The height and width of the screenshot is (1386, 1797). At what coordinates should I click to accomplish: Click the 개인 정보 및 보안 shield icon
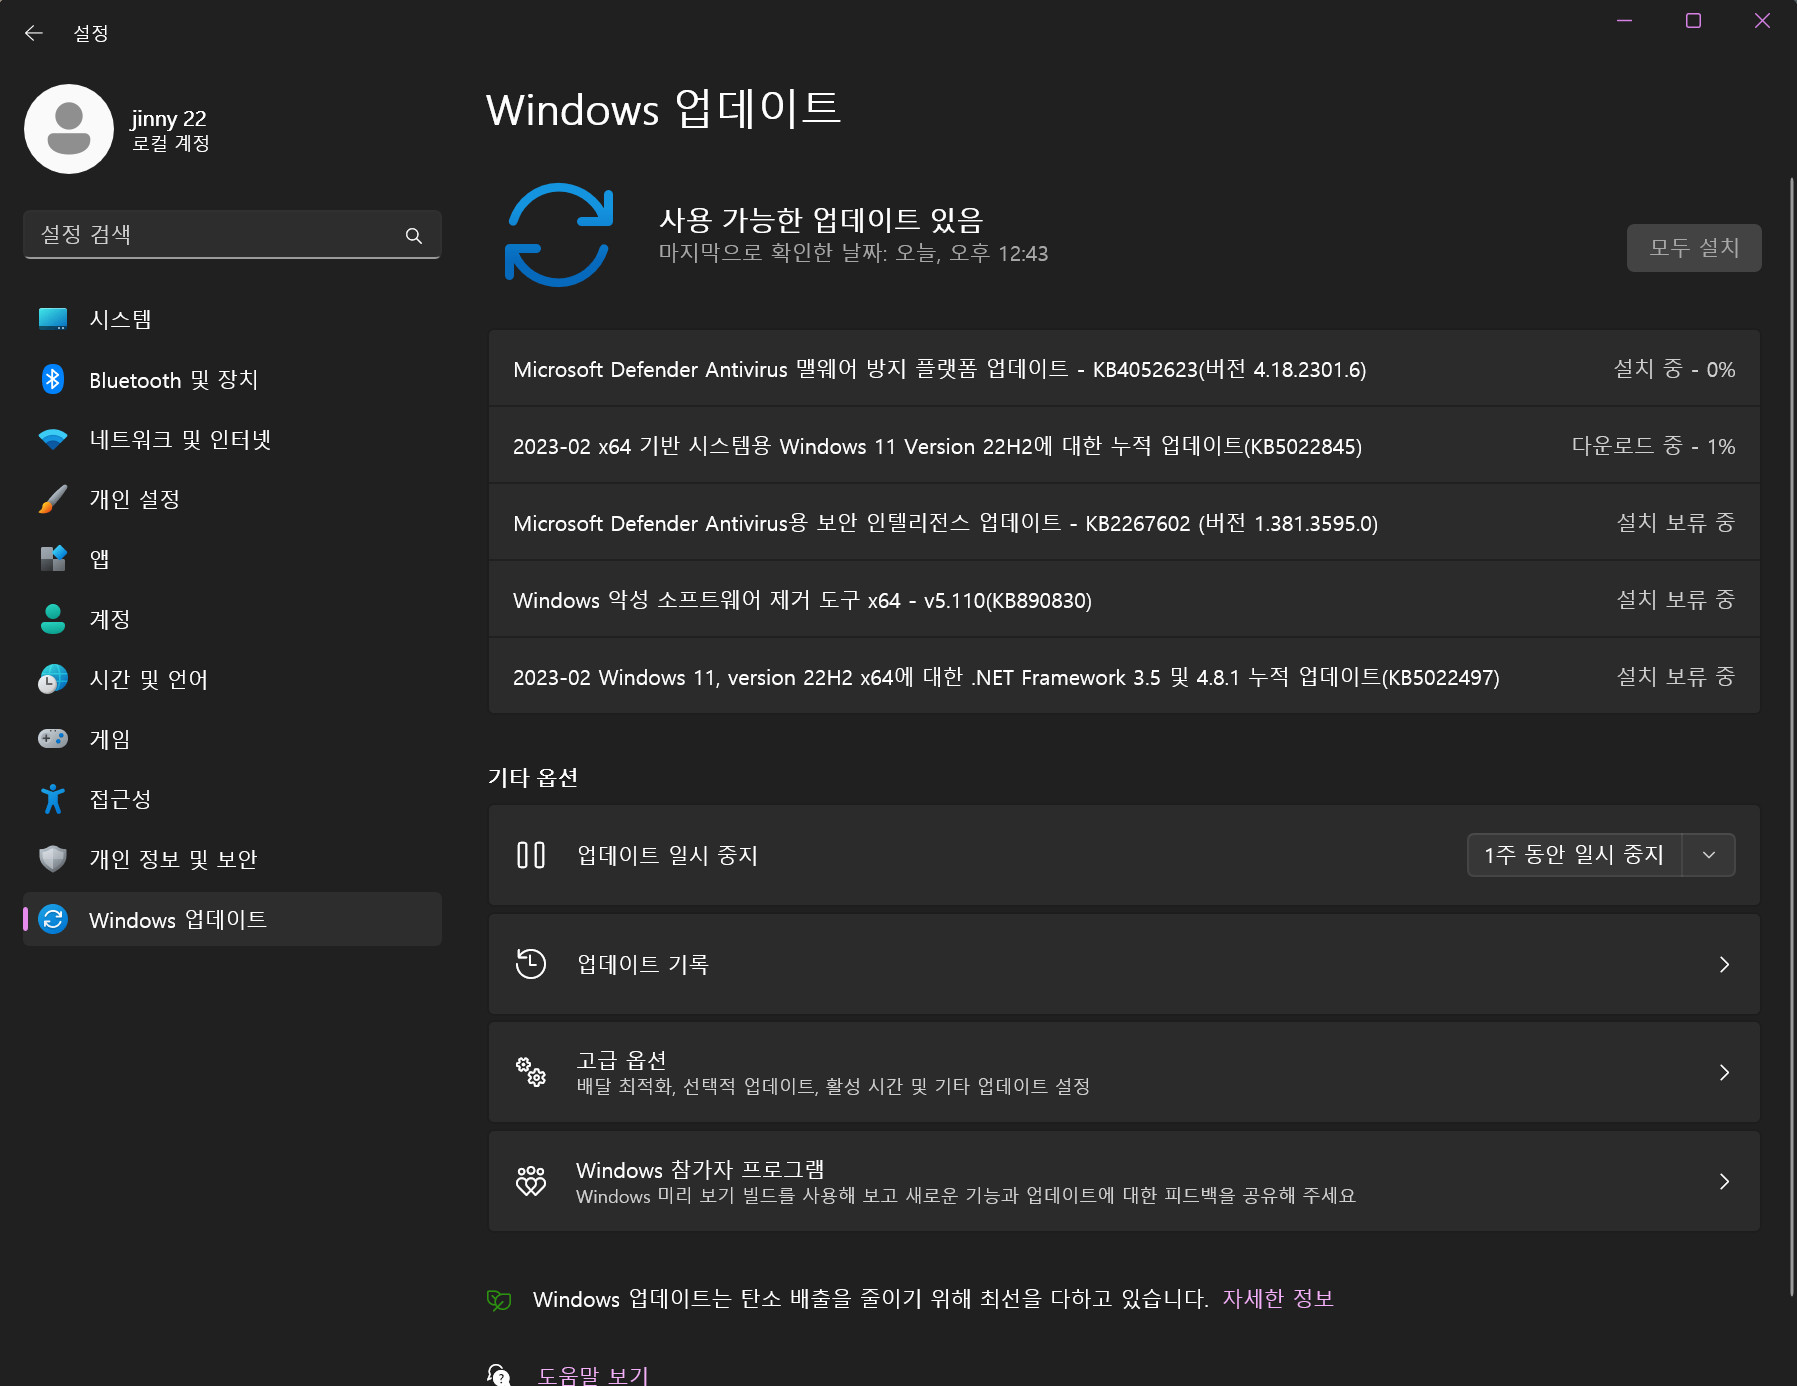pyautogui.click(x=53, y=859)
